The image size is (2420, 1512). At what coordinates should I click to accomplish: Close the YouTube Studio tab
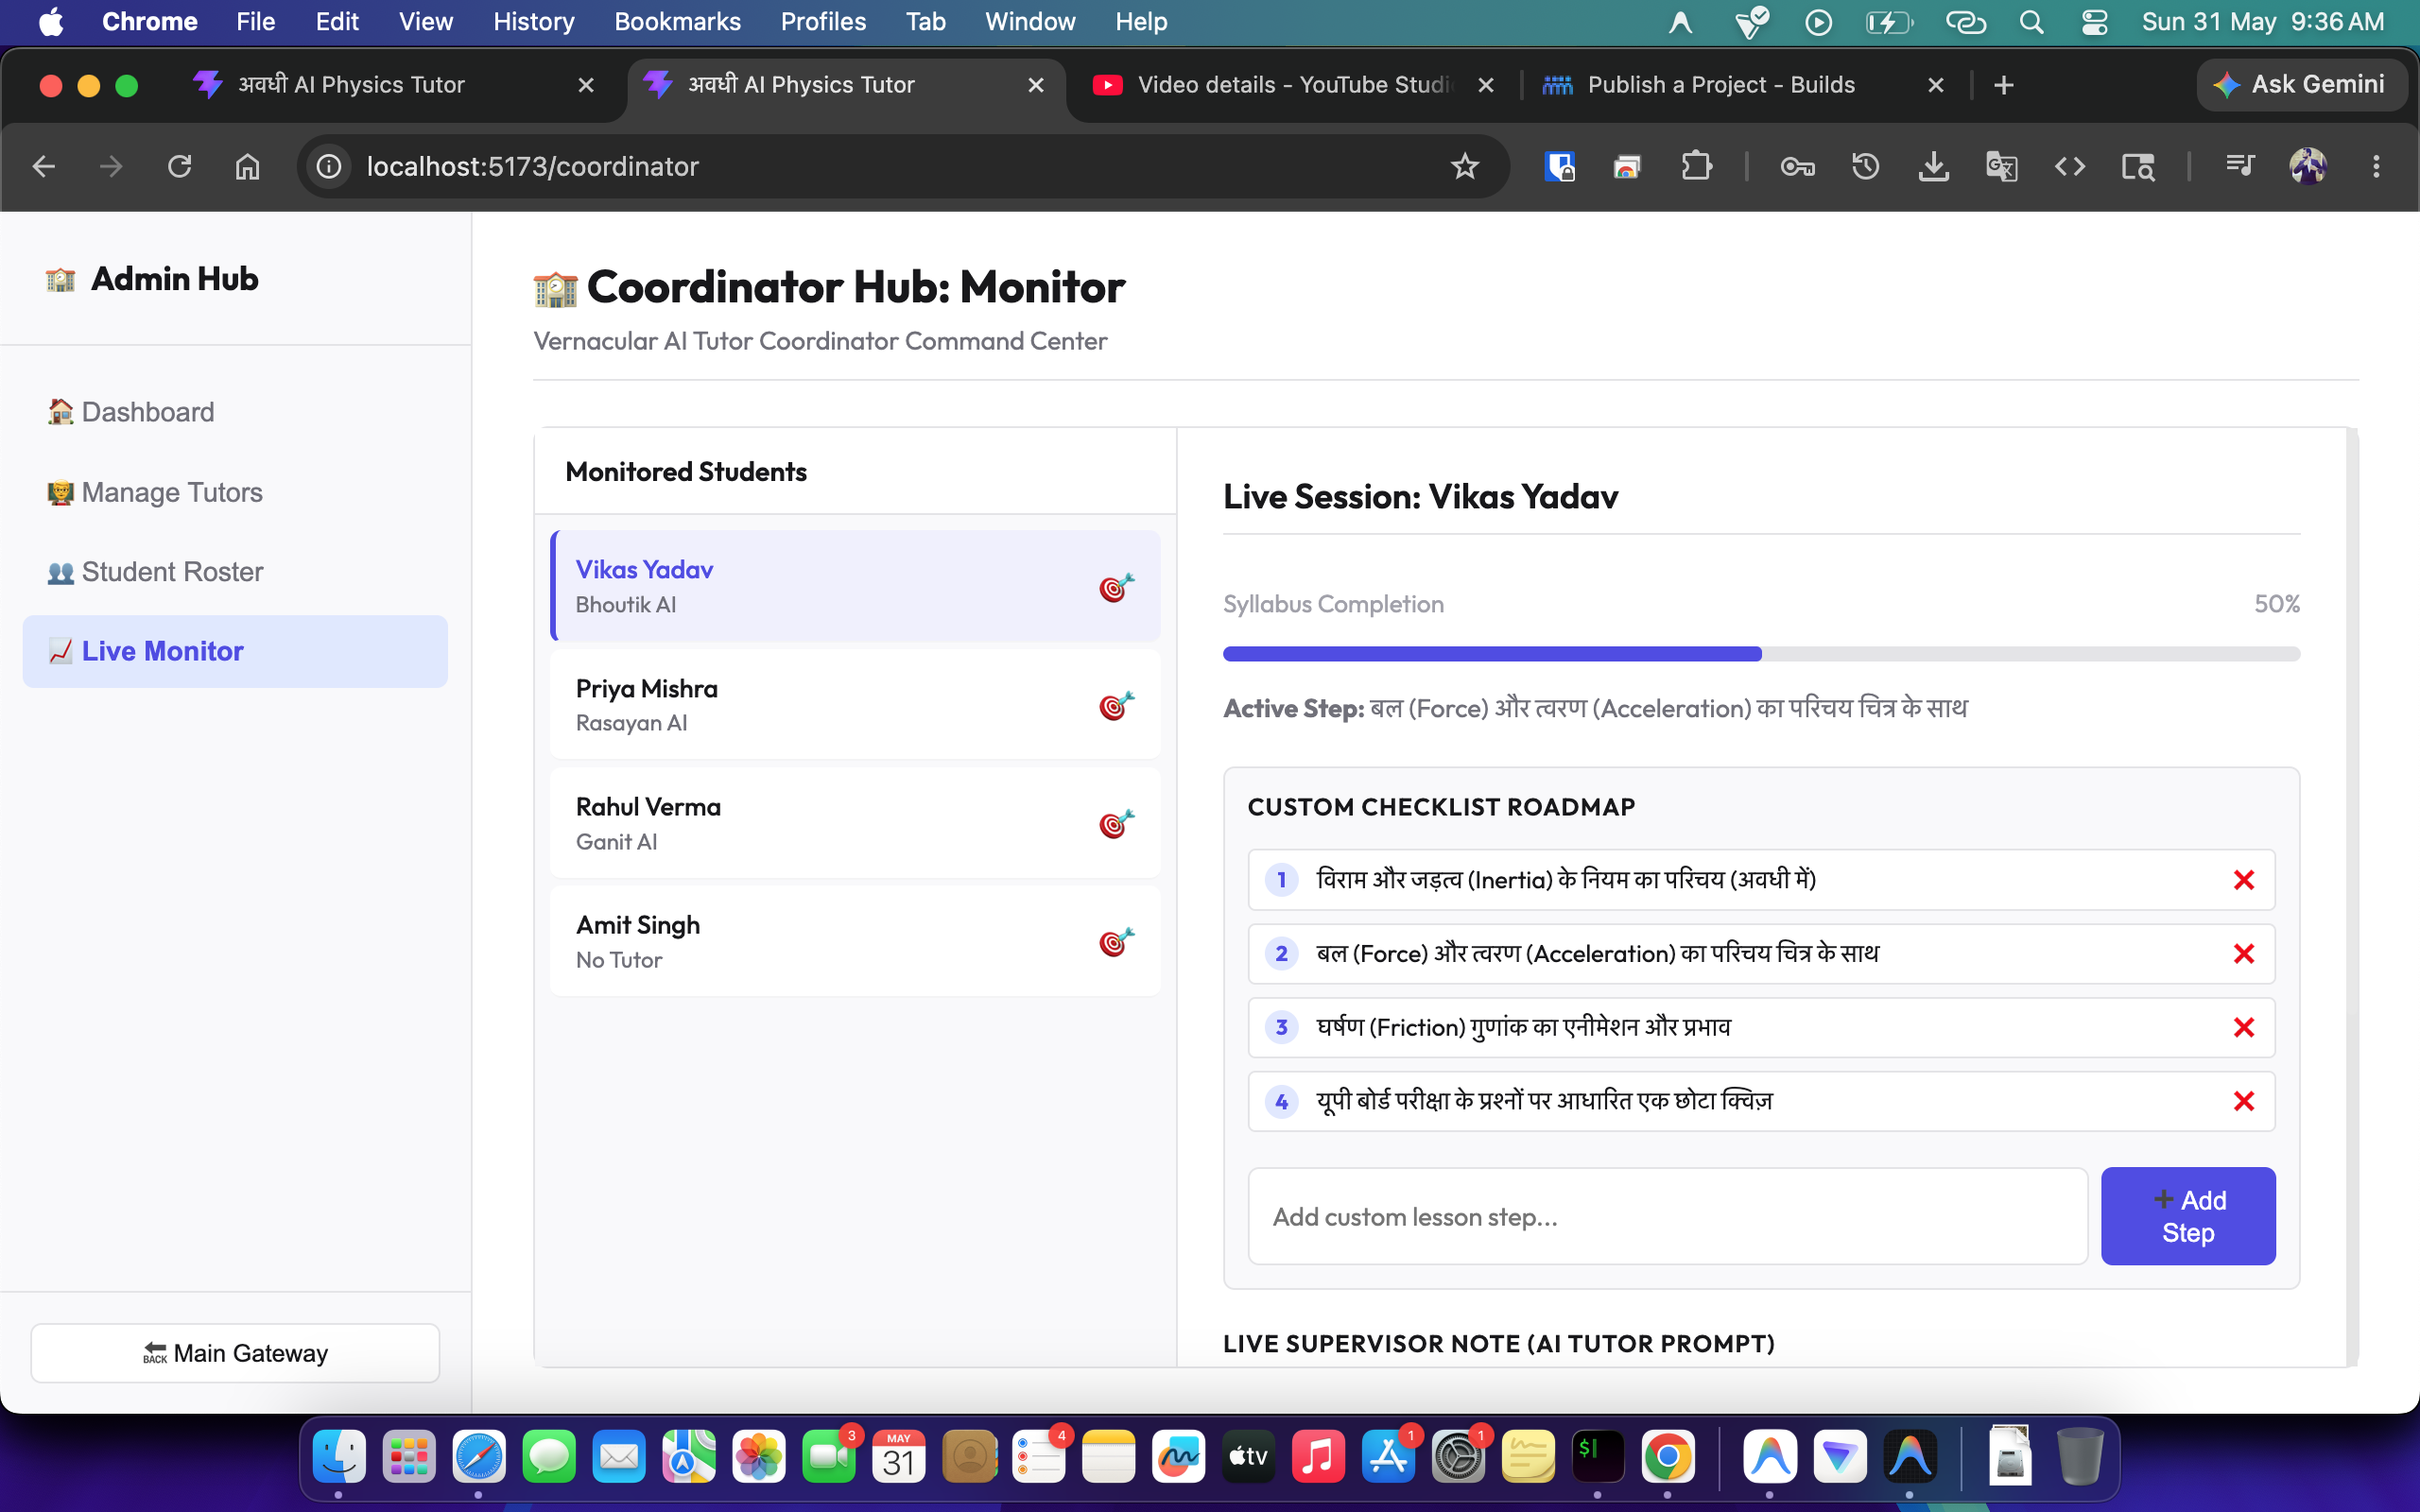[1485, 85]
